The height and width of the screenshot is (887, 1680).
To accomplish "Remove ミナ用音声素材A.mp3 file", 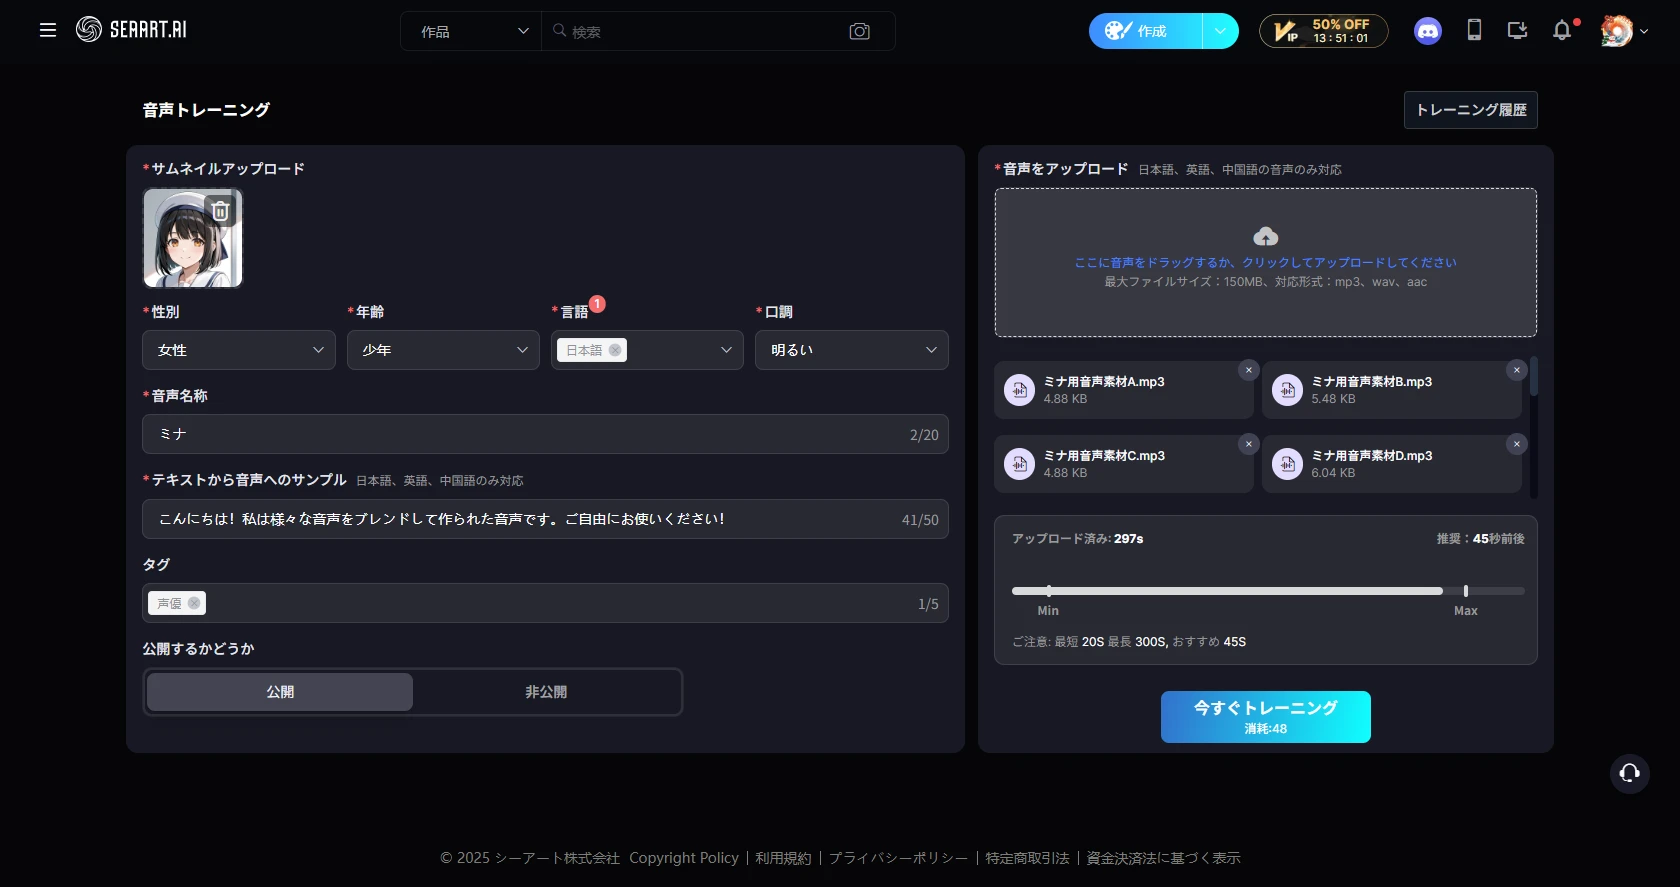I will click(1248, 370).
